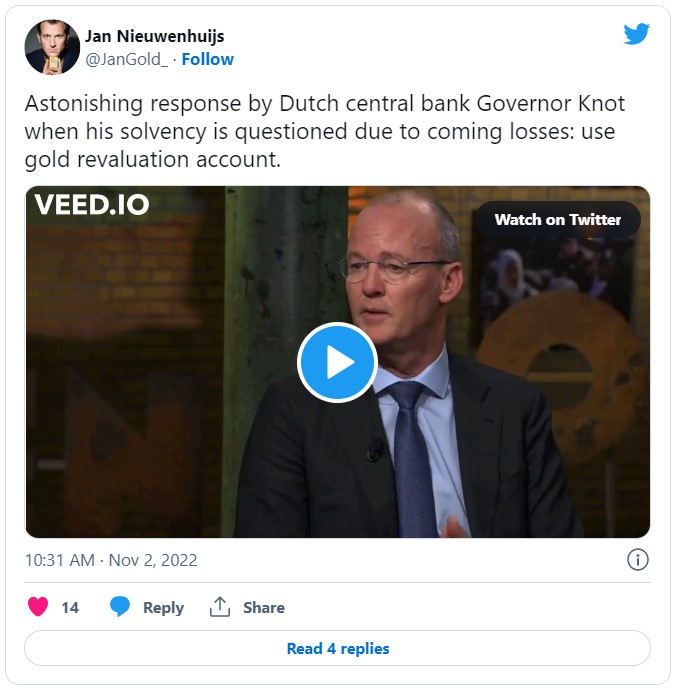Like the tweet with the heart icon

38,607
